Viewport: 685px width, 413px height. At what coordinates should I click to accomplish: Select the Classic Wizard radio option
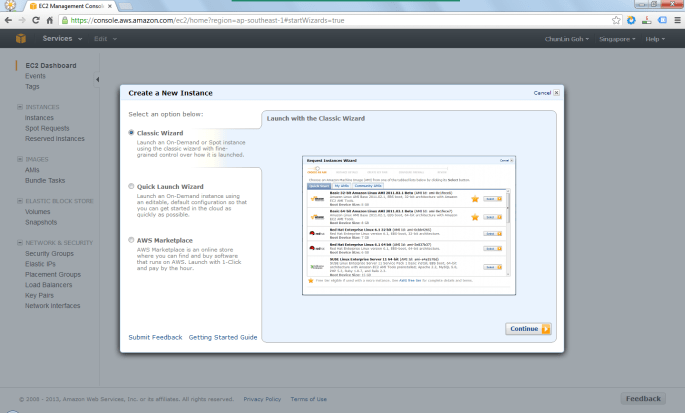point(131,132)
